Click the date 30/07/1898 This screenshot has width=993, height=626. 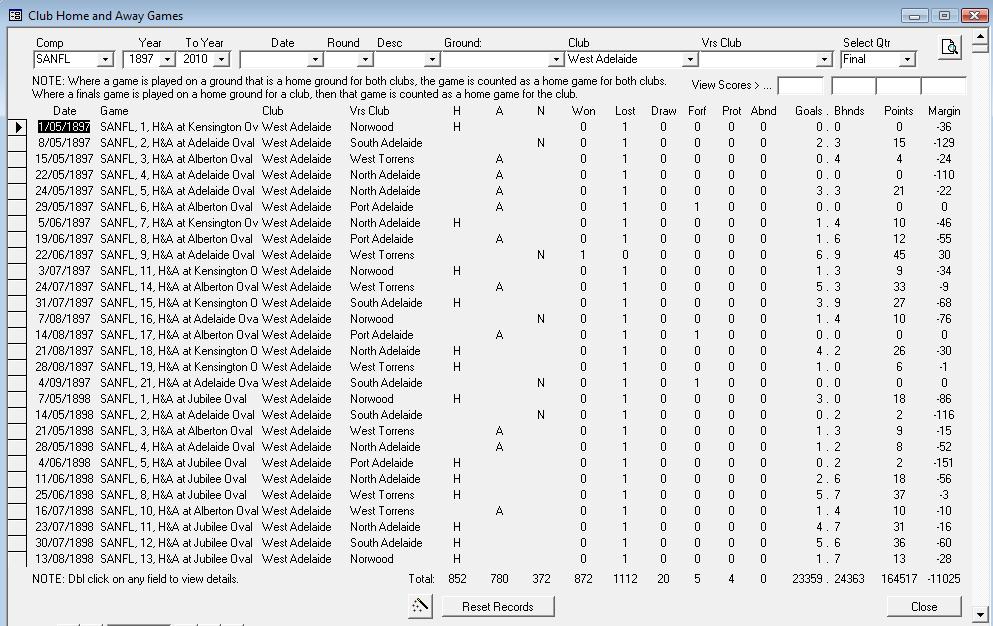click(64, 543)
